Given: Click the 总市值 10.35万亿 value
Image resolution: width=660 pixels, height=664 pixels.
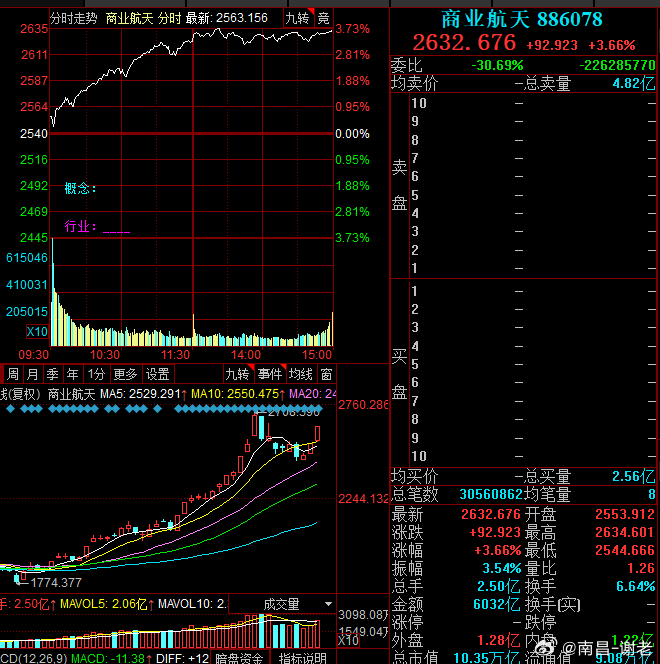Looking at the screenshot, I should [x=486, y=658].
